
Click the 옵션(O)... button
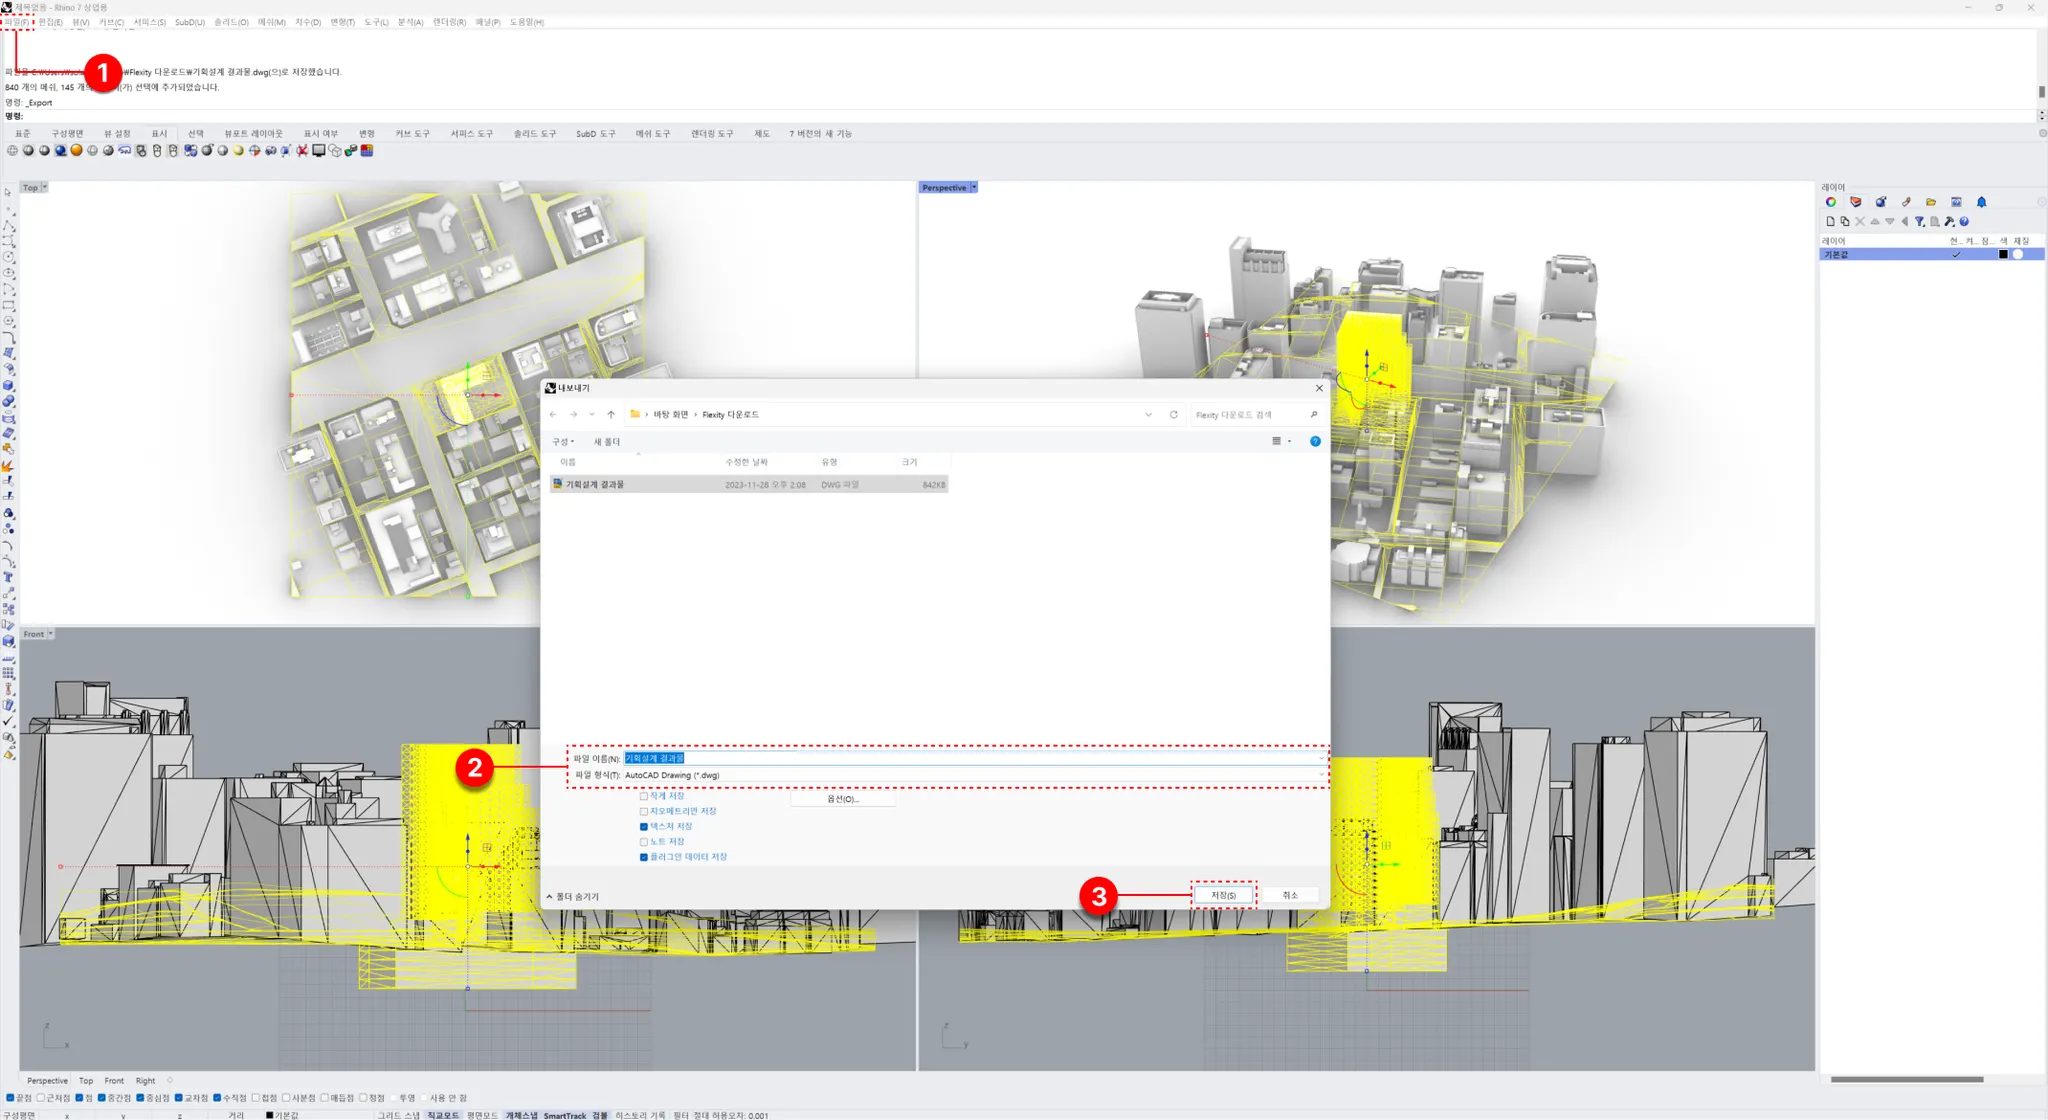click(842, 799)
